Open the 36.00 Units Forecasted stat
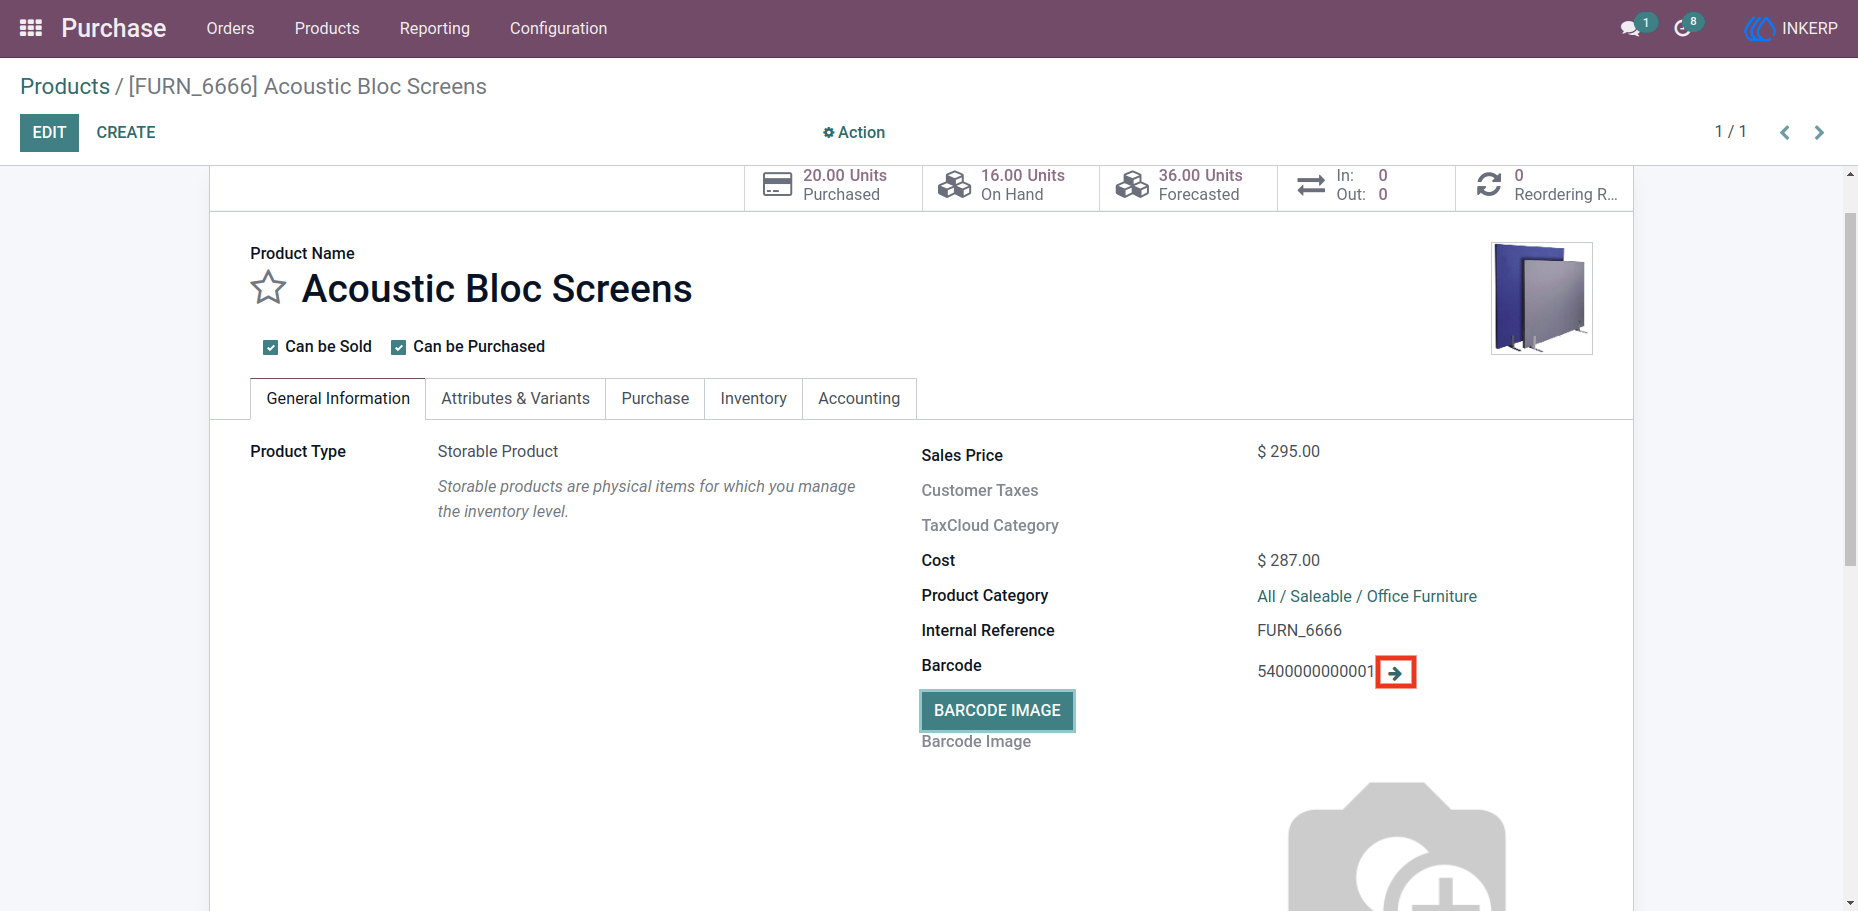Image resolution: width=1858 pixels, height=911 pixels. point(1188,186)
